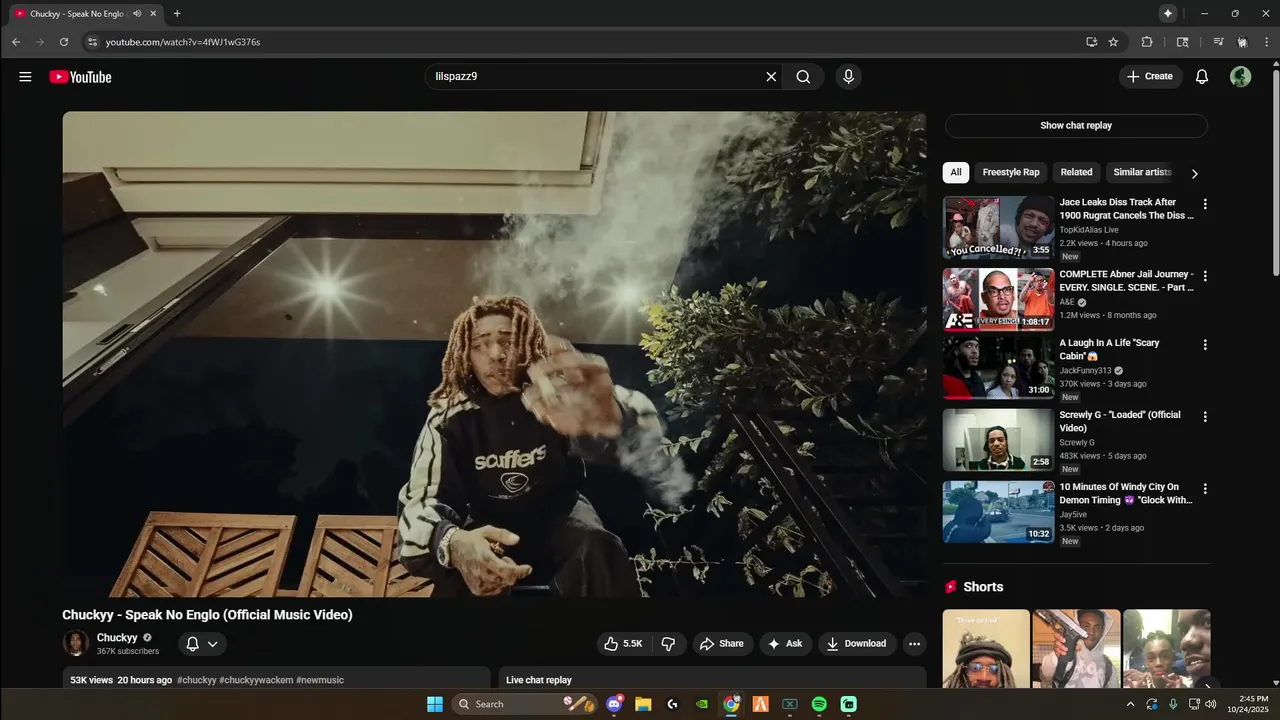Open options for COMPLETE Abner Jail Journey video

coord(1205,276)
